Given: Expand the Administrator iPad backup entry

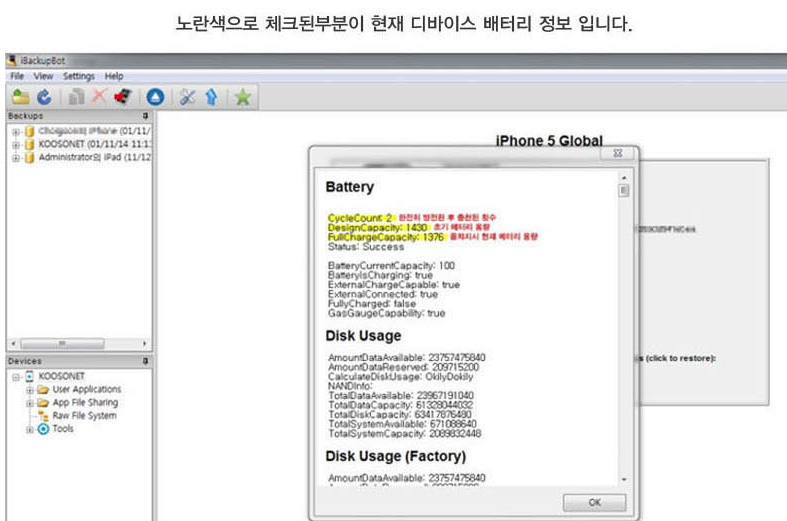Looking at the screenshot, I should click(x=16, y=158).
